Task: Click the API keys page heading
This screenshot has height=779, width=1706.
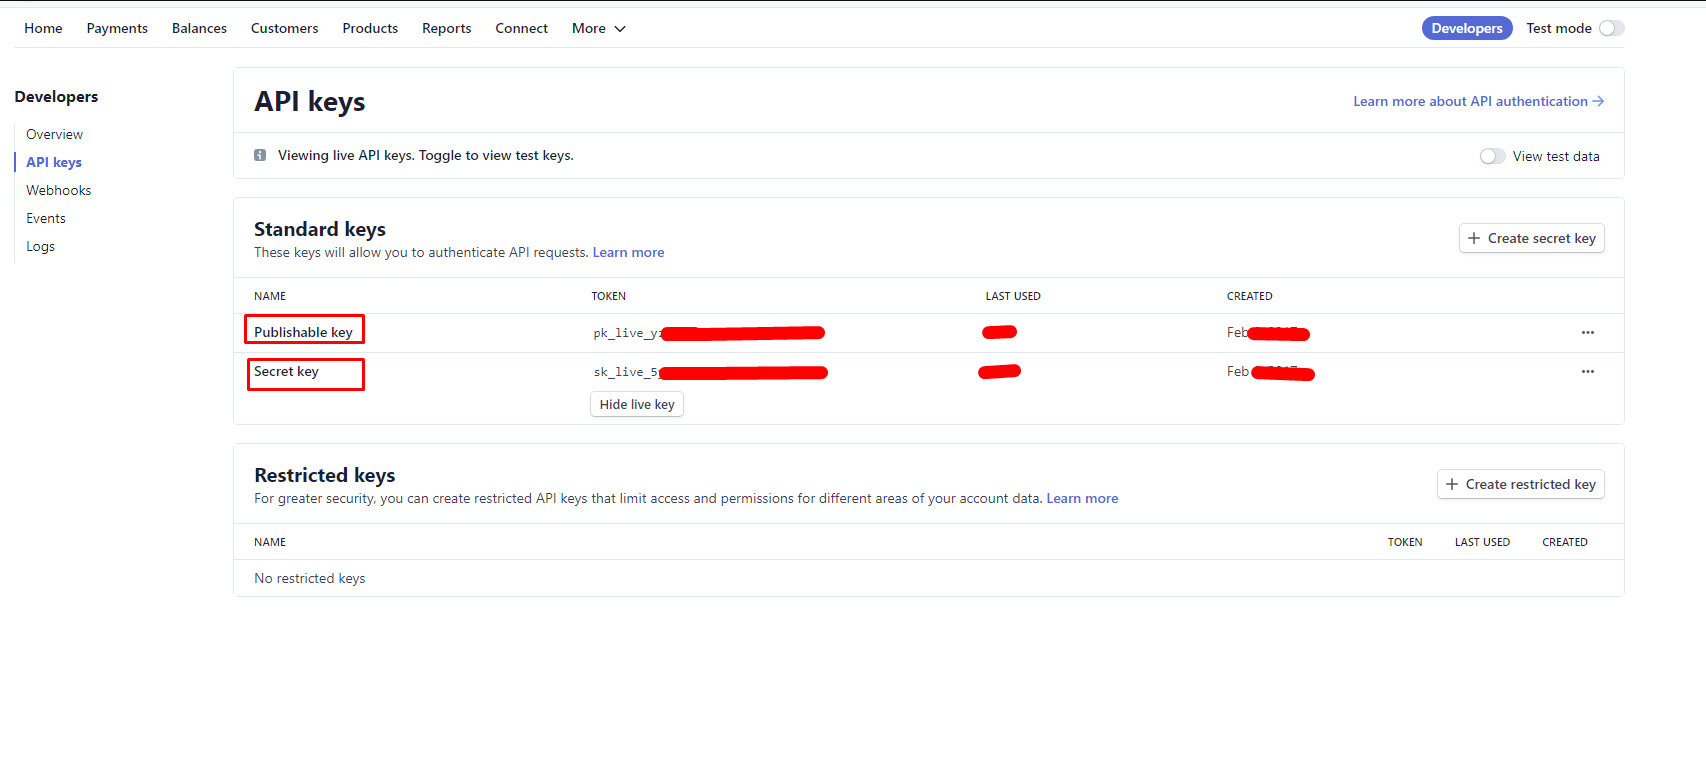Action: pyautogui.click(x=309, y=102)
